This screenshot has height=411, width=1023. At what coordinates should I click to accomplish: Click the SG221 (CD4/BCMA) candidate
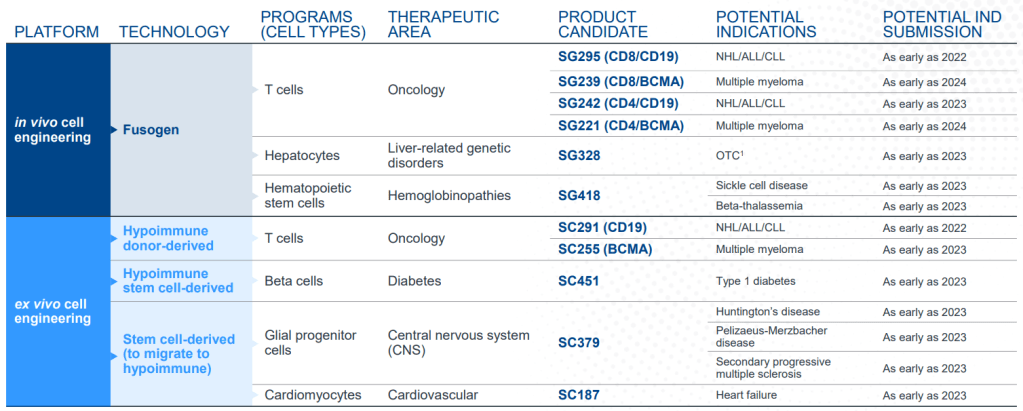tap(621, 125)
